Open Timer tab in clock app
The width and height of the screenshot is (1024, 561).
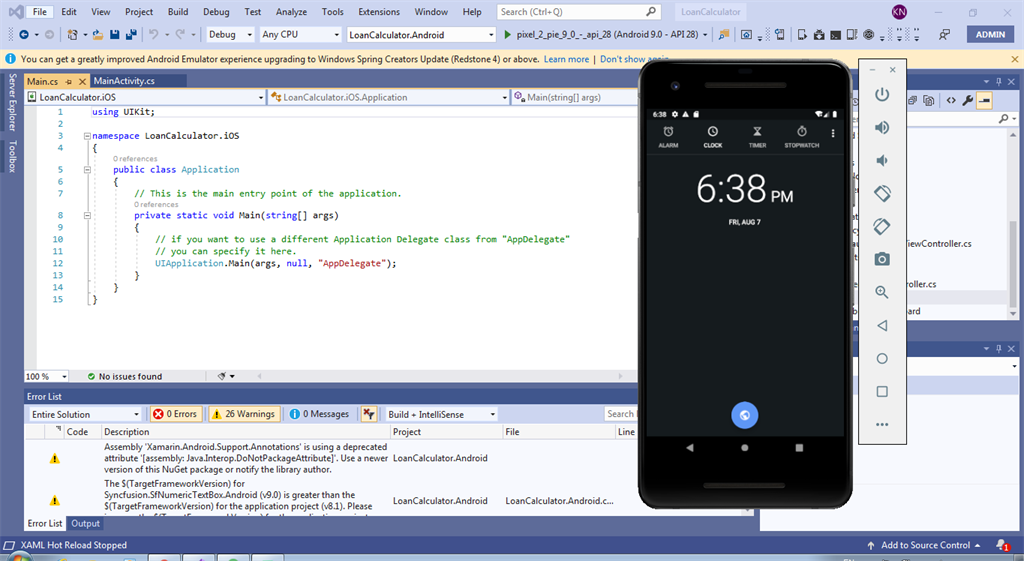[757, 136]
